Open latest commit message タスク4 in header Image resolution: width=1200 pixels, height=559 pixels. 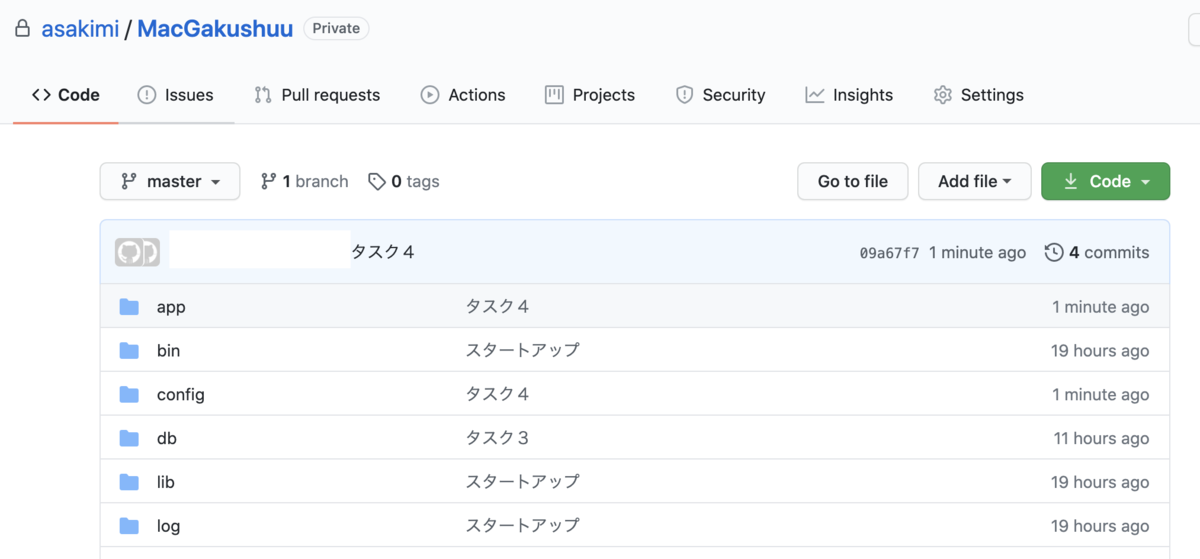[x=383, y=252]
